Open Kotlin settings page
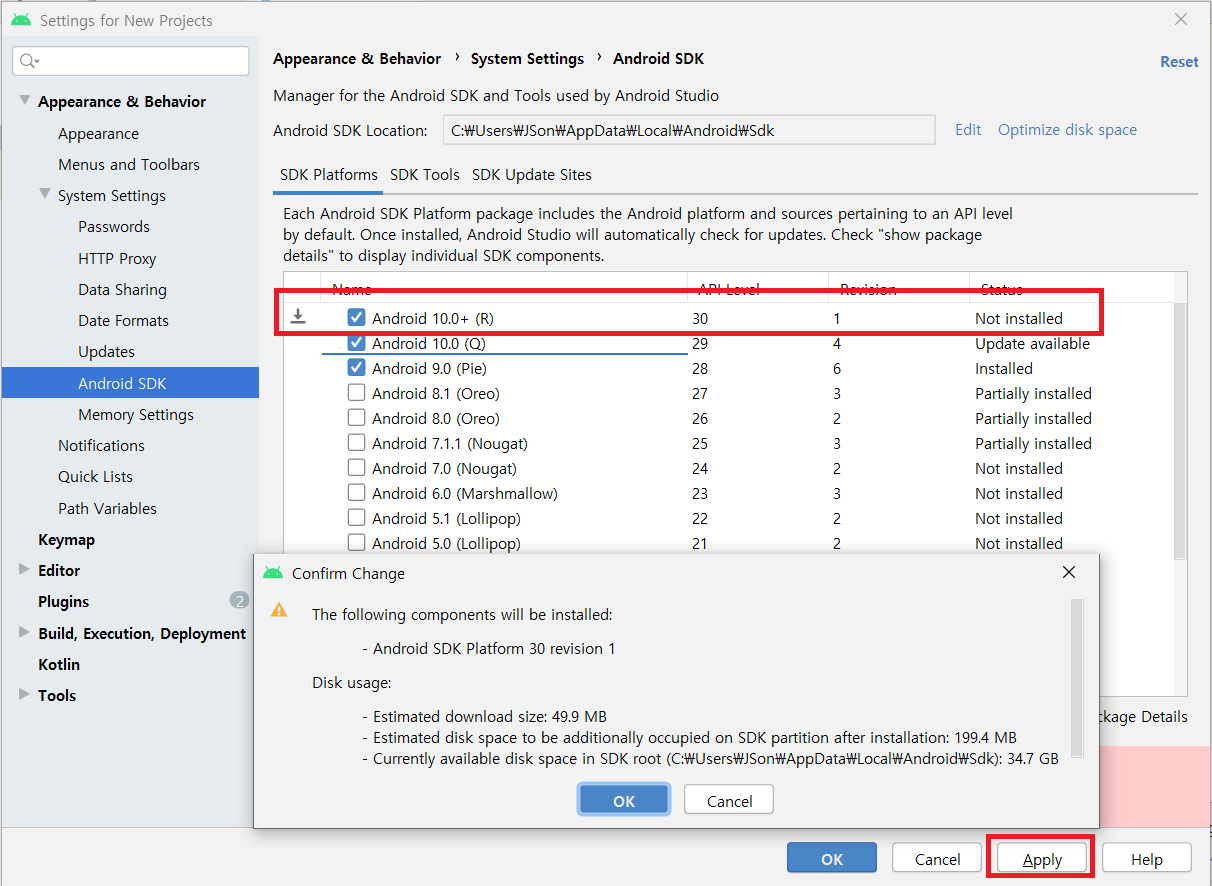The width and height of the screenshot is (1212, 886). point(59,664)
